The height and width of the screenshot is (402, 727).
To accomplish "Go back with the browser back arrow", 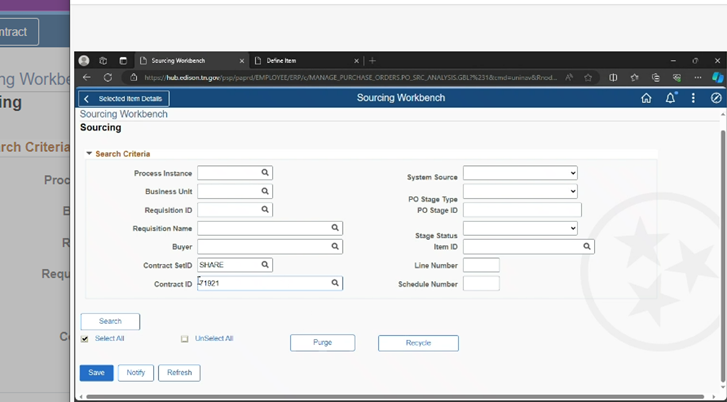I will coord(87,77).
